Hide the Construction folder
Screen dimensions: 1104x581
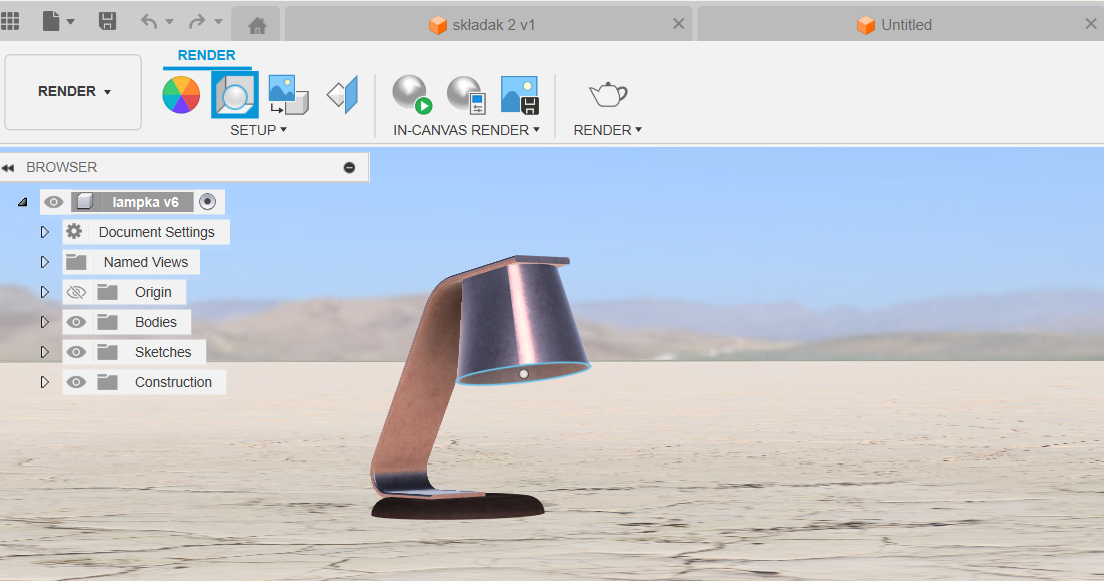[76, 382]
